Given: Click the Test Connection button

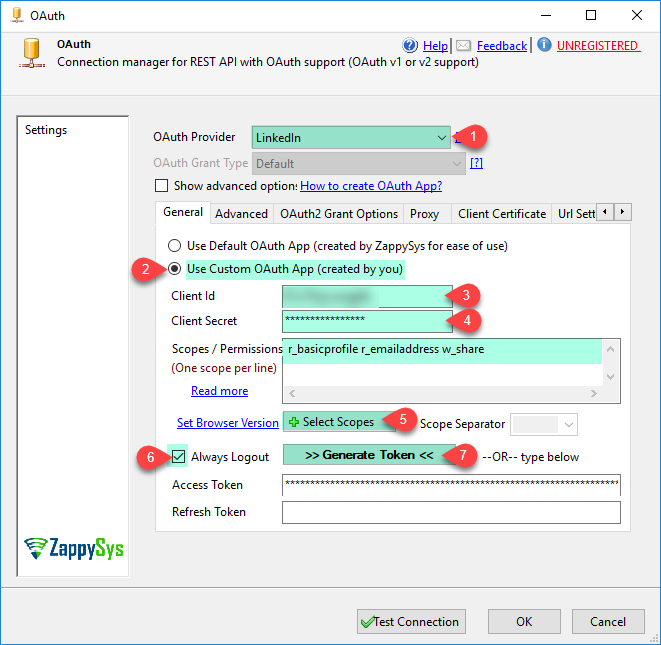Looking at the screenshot, I should 411,621.
